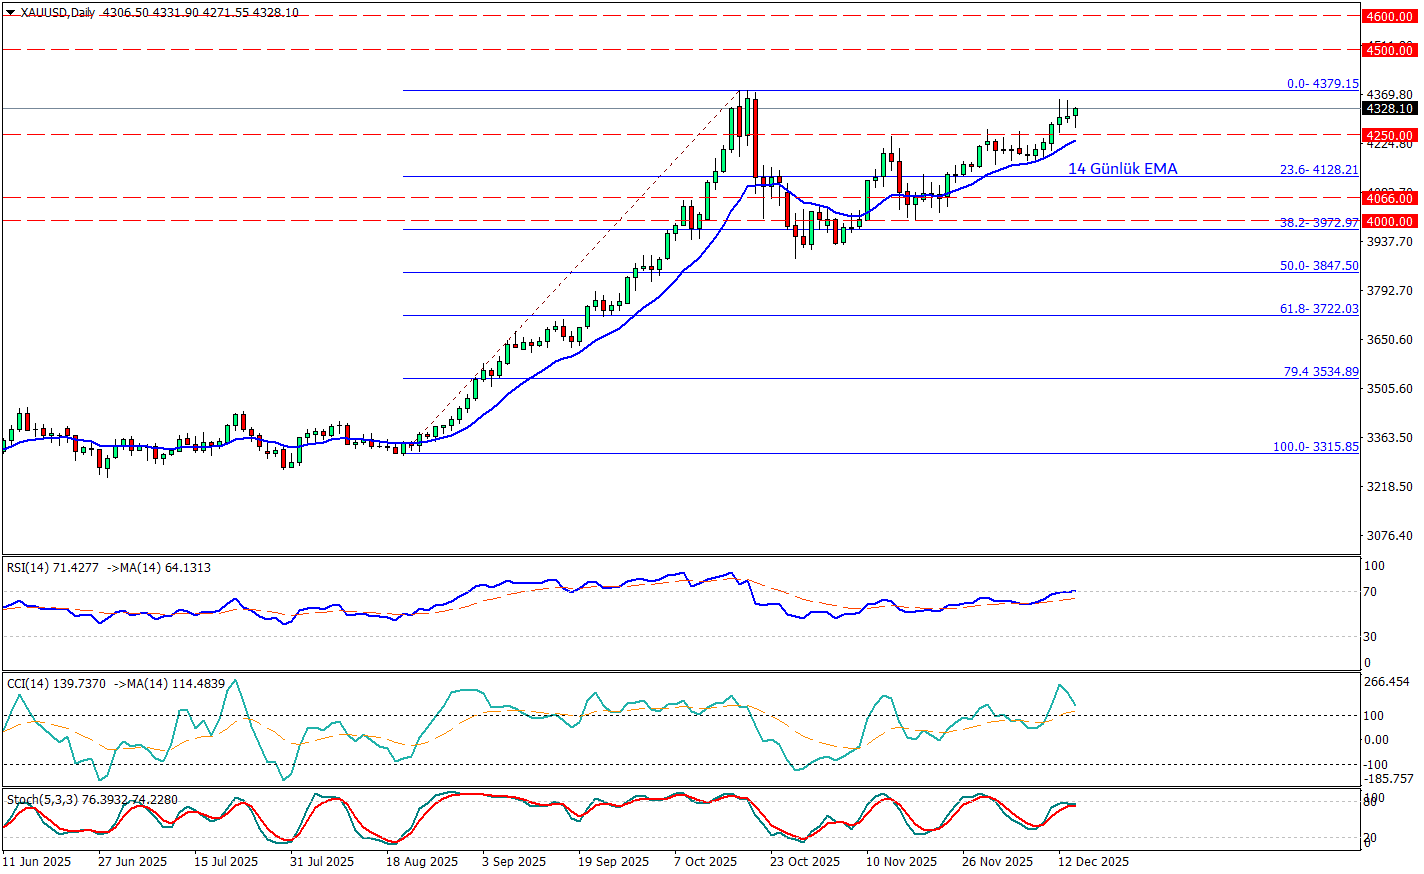Screen dimensions: 1424x874
Task: Click the 14 Günlük EMA text label
Action: coord(1122,169)
